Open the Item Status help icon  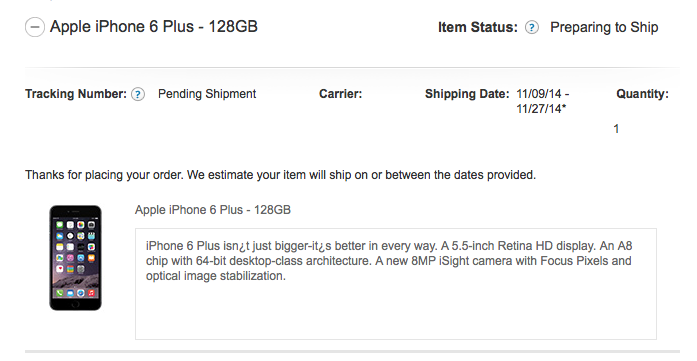pos(532,28)
